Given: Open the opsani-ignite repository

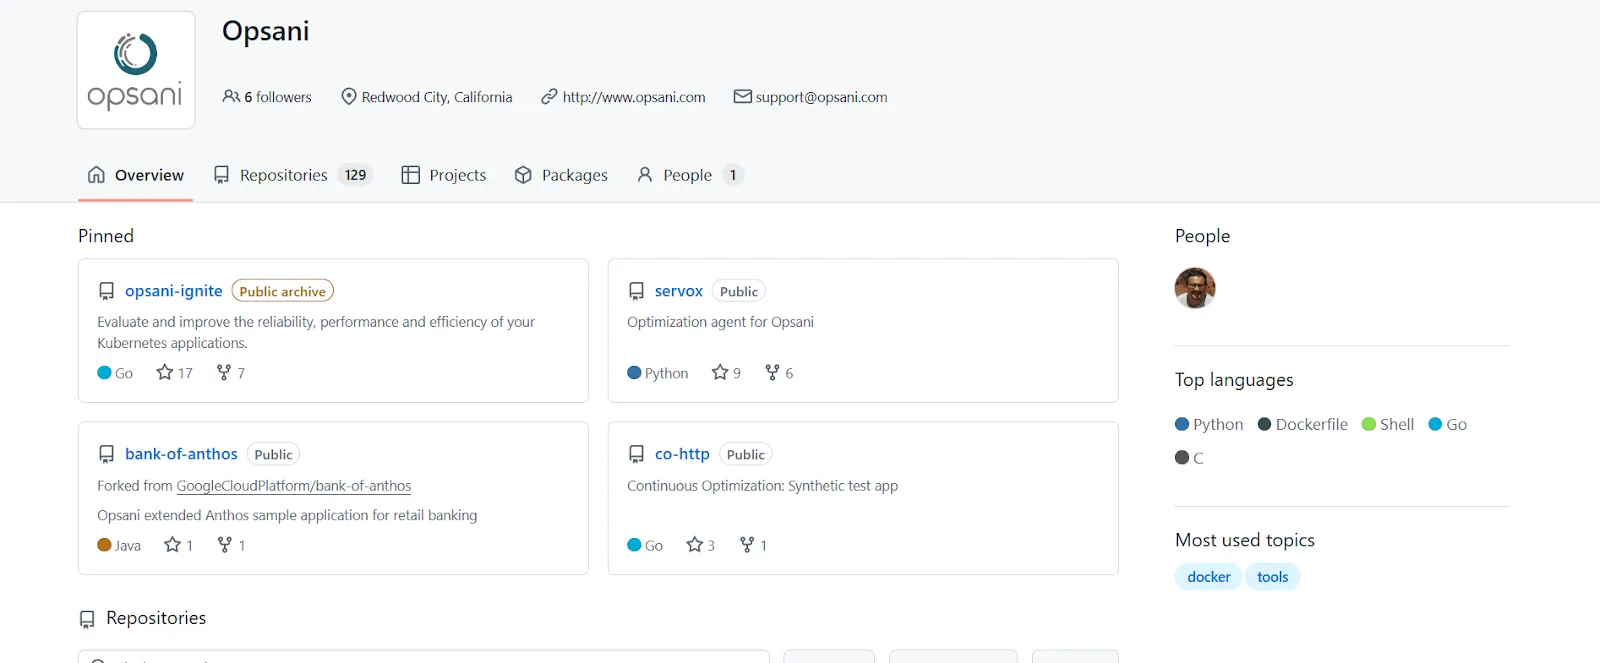Looking at the screenshot, I should (173, 291).
